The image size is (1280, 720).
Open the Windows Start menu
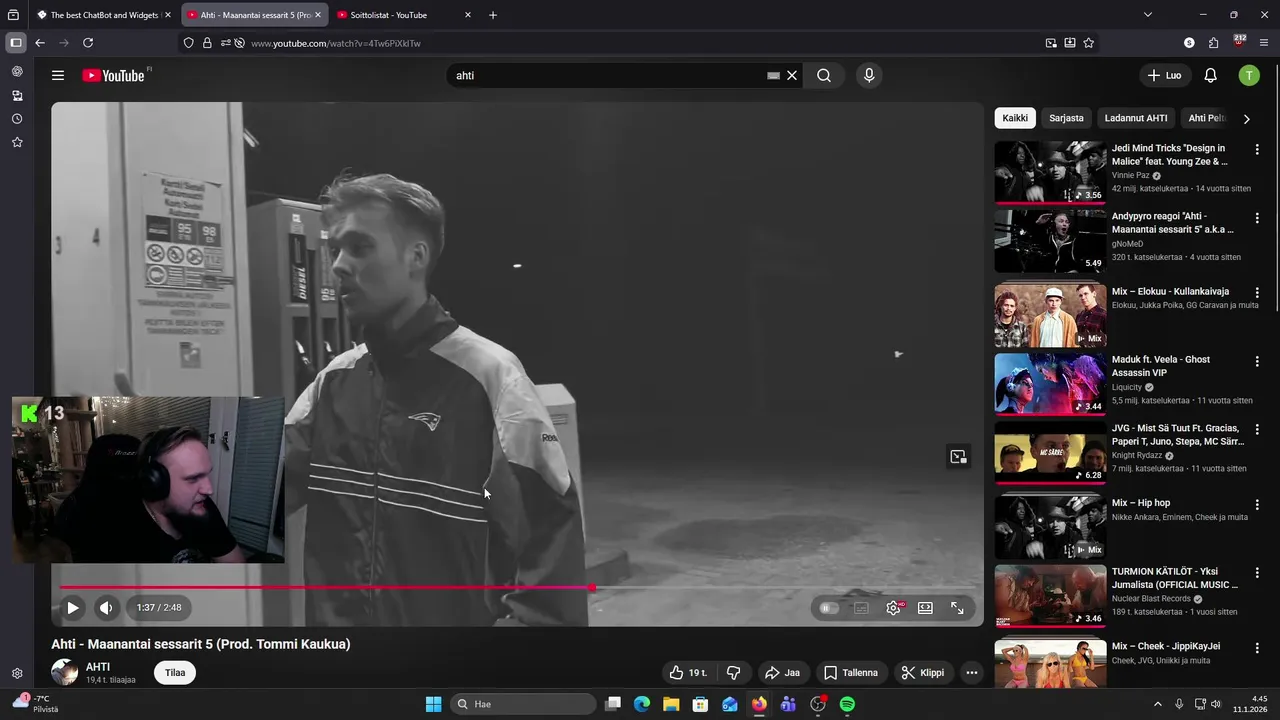tap(433, 704)
